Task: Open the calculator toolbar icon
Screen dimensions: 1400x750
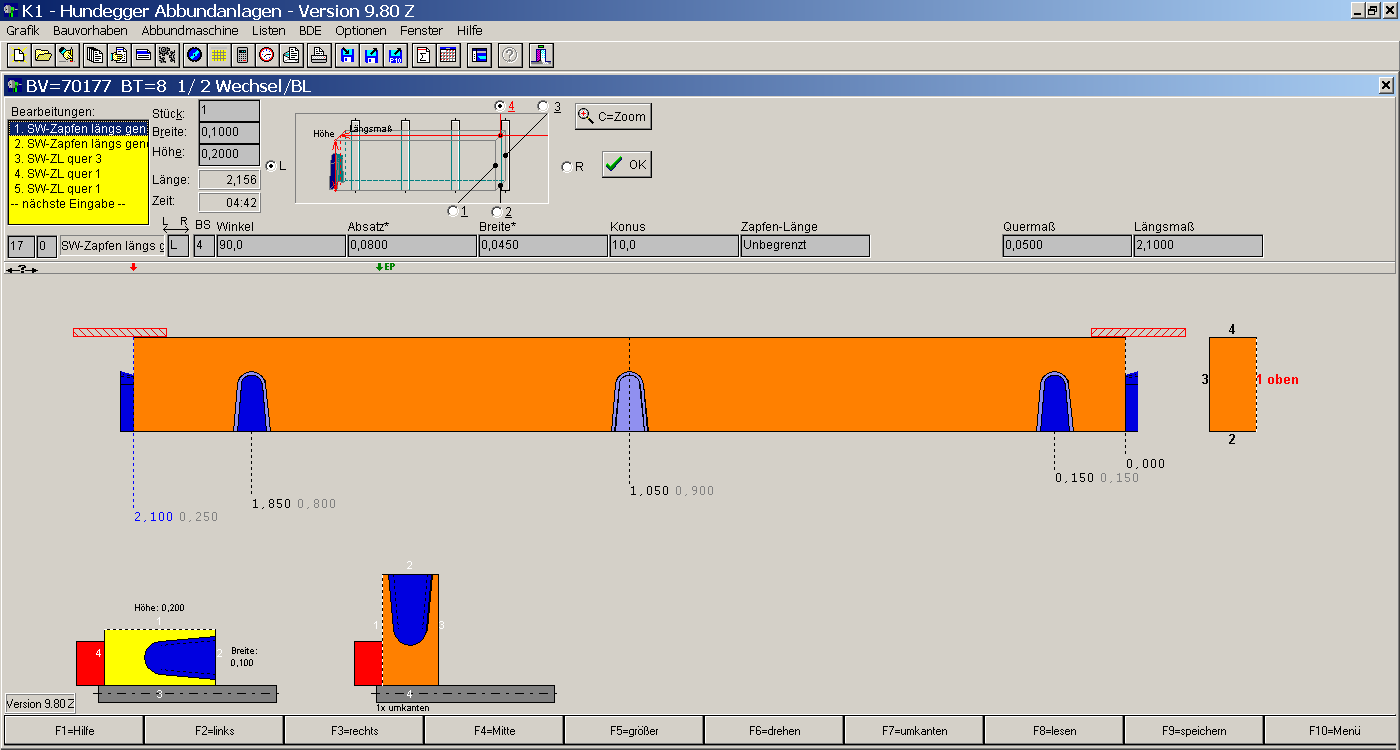Action: tap(242, 55)
